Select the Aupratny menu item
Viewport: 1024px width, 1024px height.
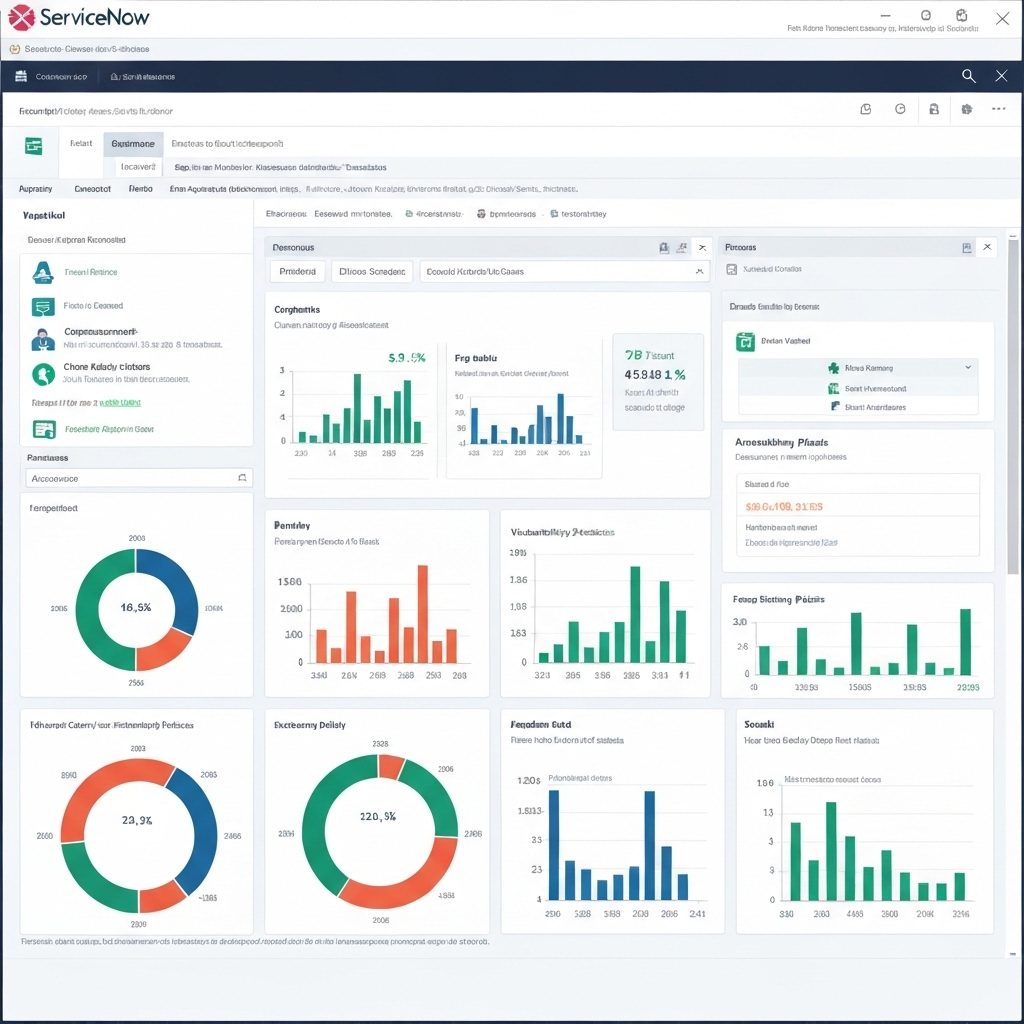pyautogui.click(x=36, y=188)
